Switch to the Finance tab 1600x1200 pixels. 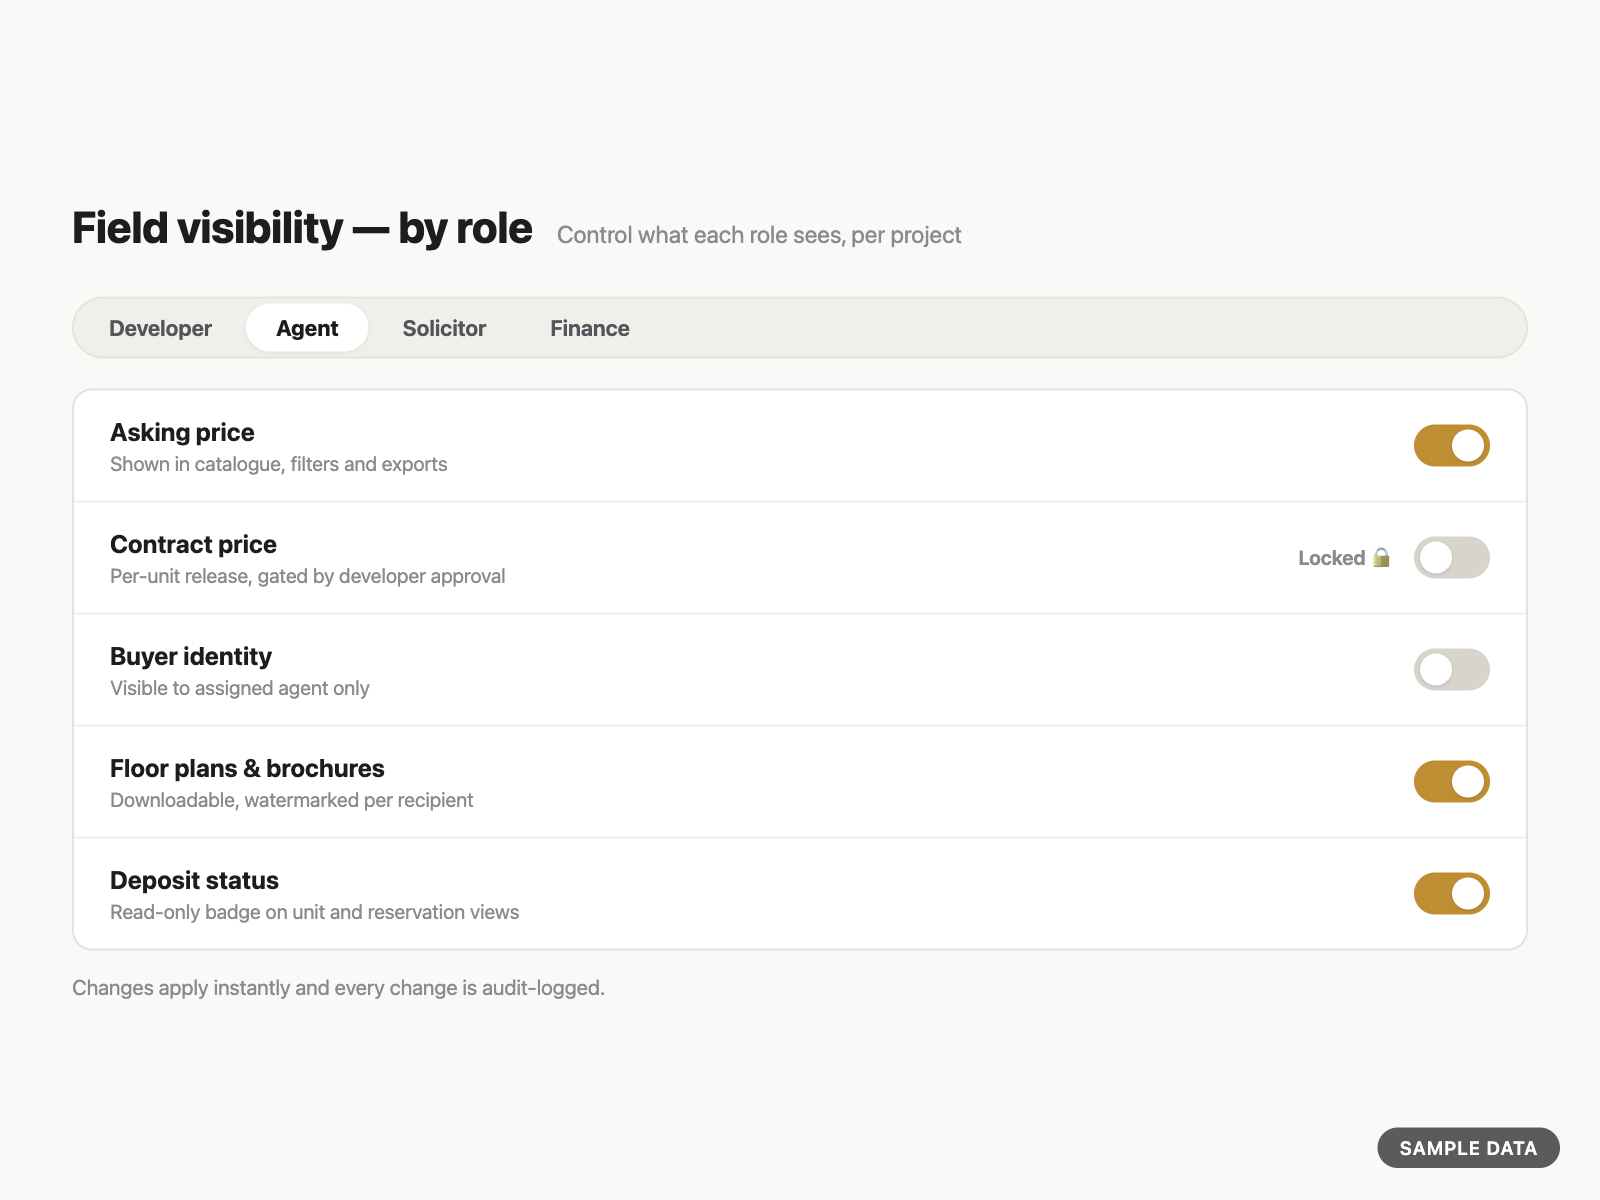point(590,328)
